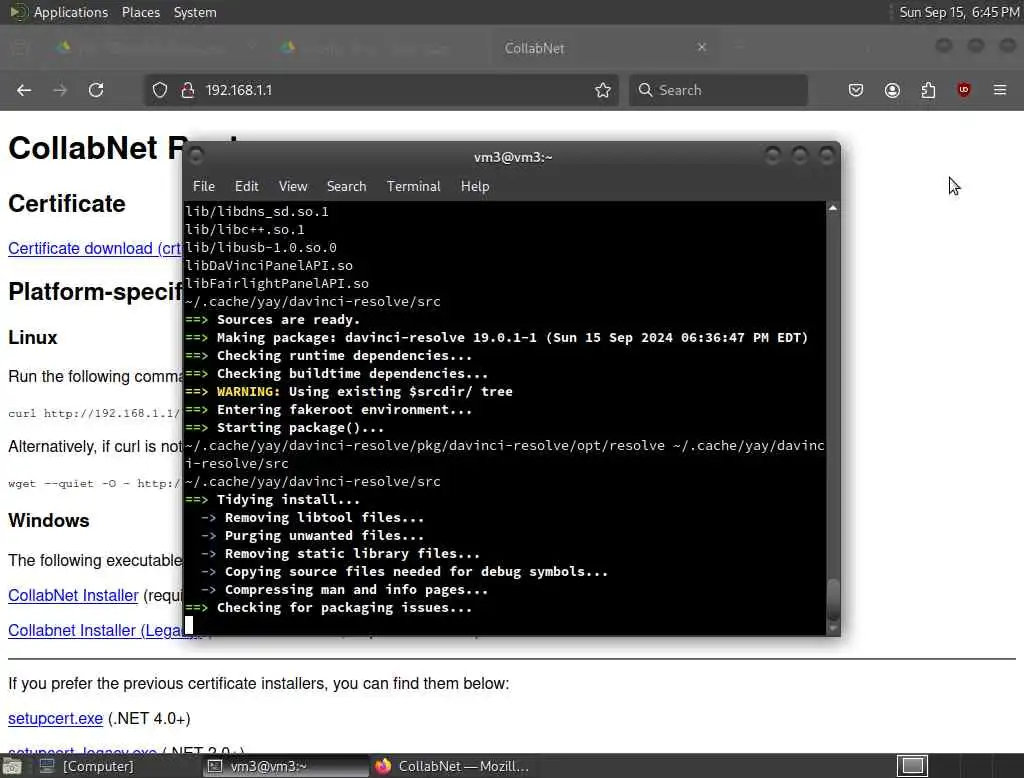
Task: Open the Firefox account icon
Action: [892, 90]
